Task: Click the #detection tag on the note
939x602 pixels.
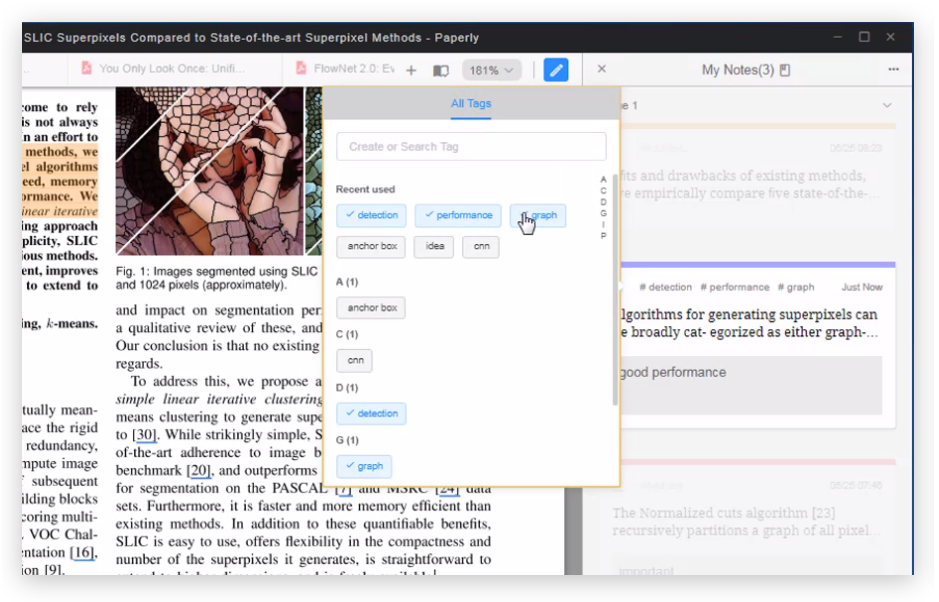Action: pos(665,288)
